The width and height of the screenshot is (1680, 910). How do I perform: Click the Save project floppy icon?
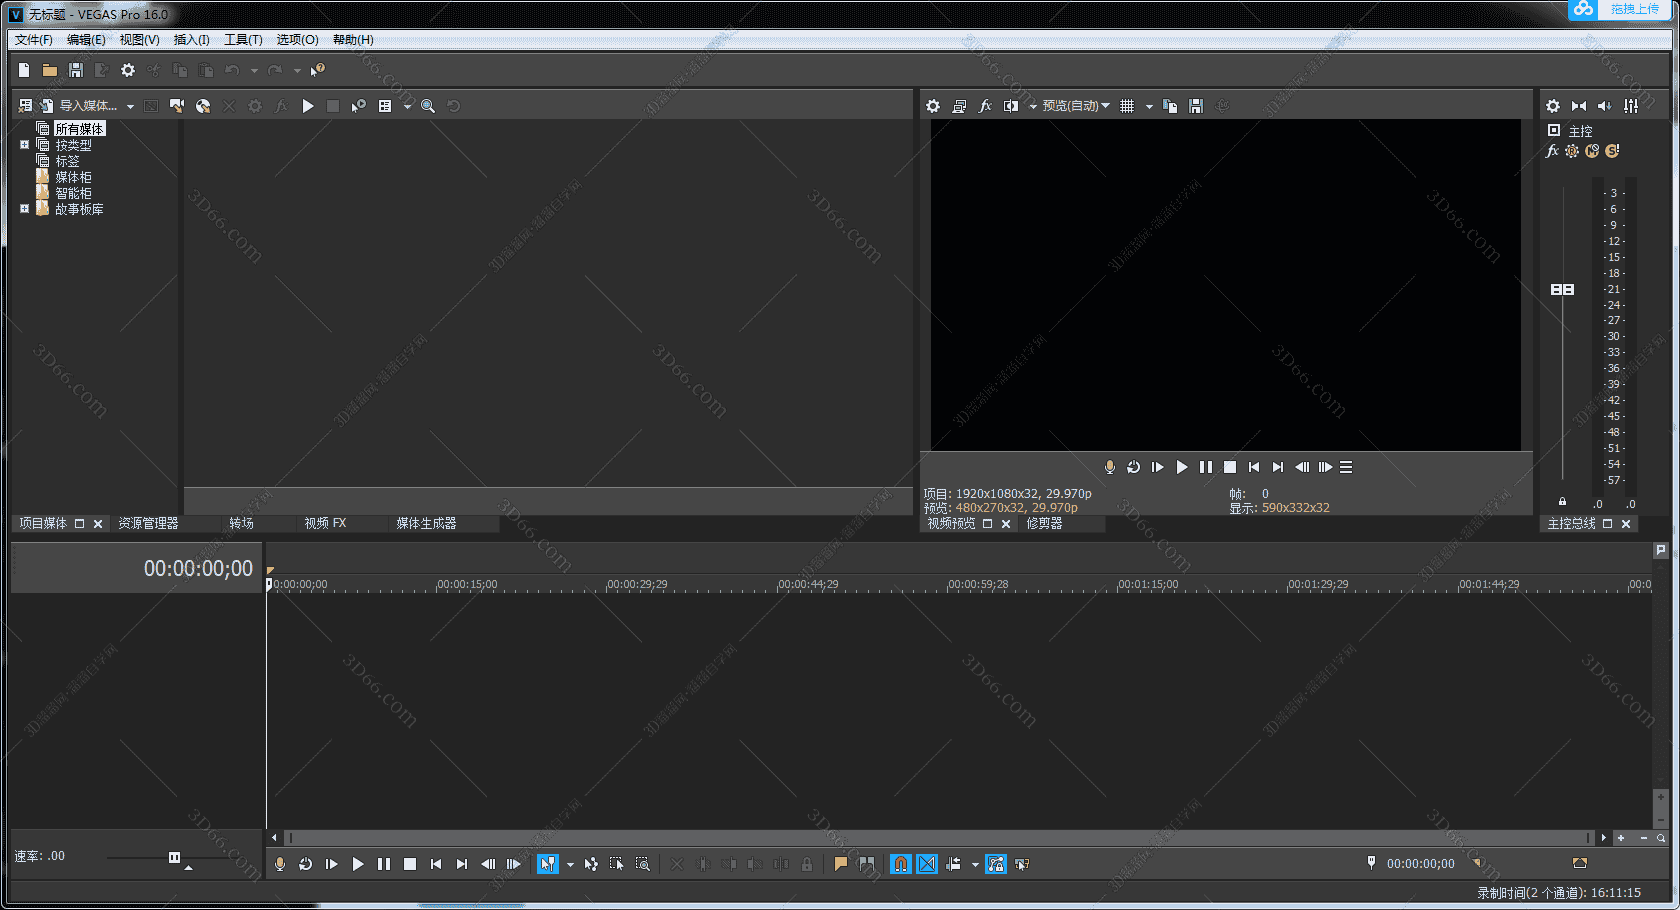[76, 70]
